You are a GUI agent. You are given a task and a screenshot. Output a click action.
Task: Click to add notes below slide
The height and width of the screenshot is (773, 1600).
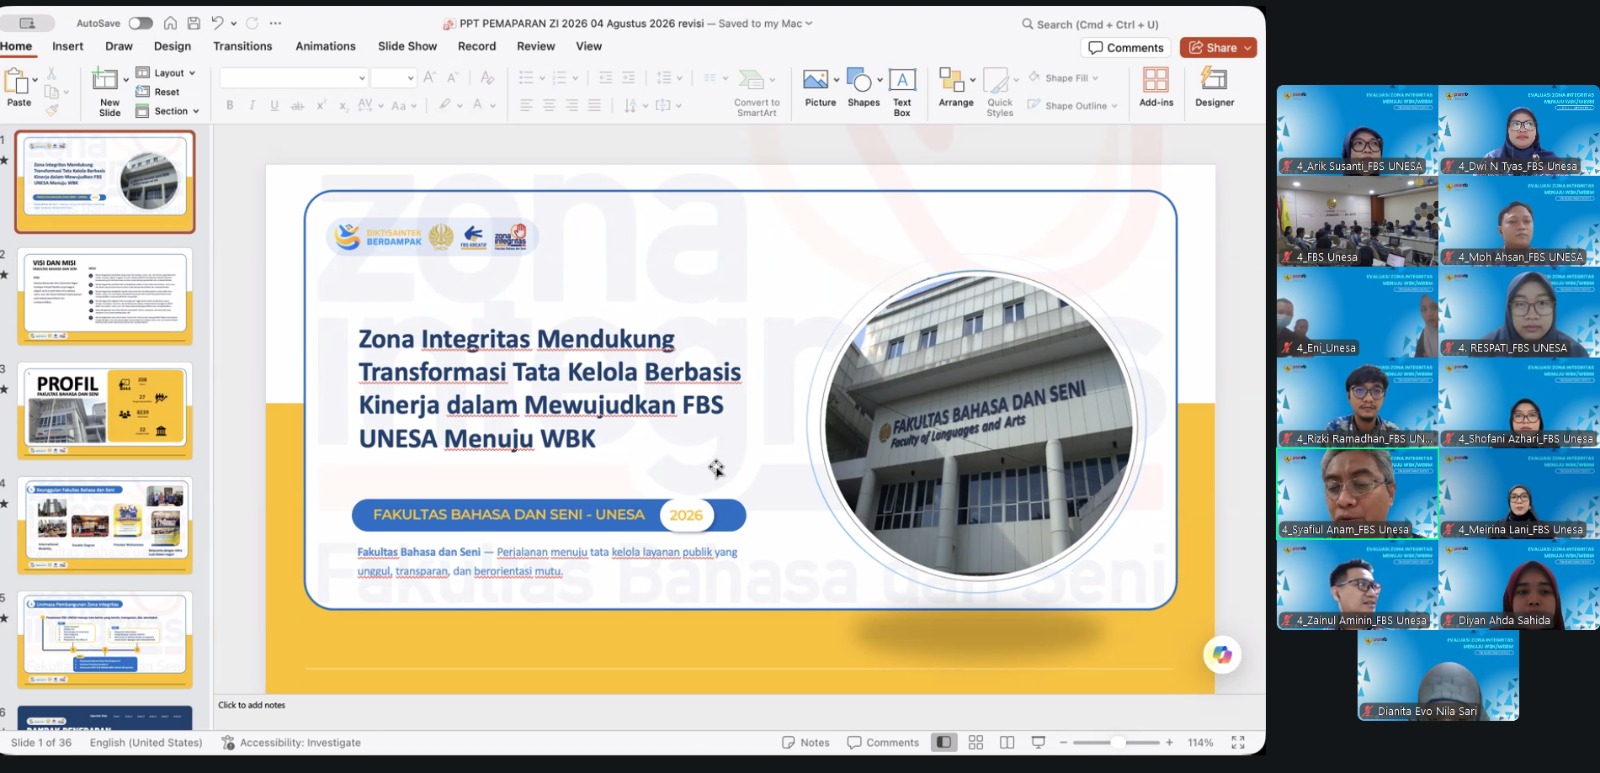click(252, 705)
